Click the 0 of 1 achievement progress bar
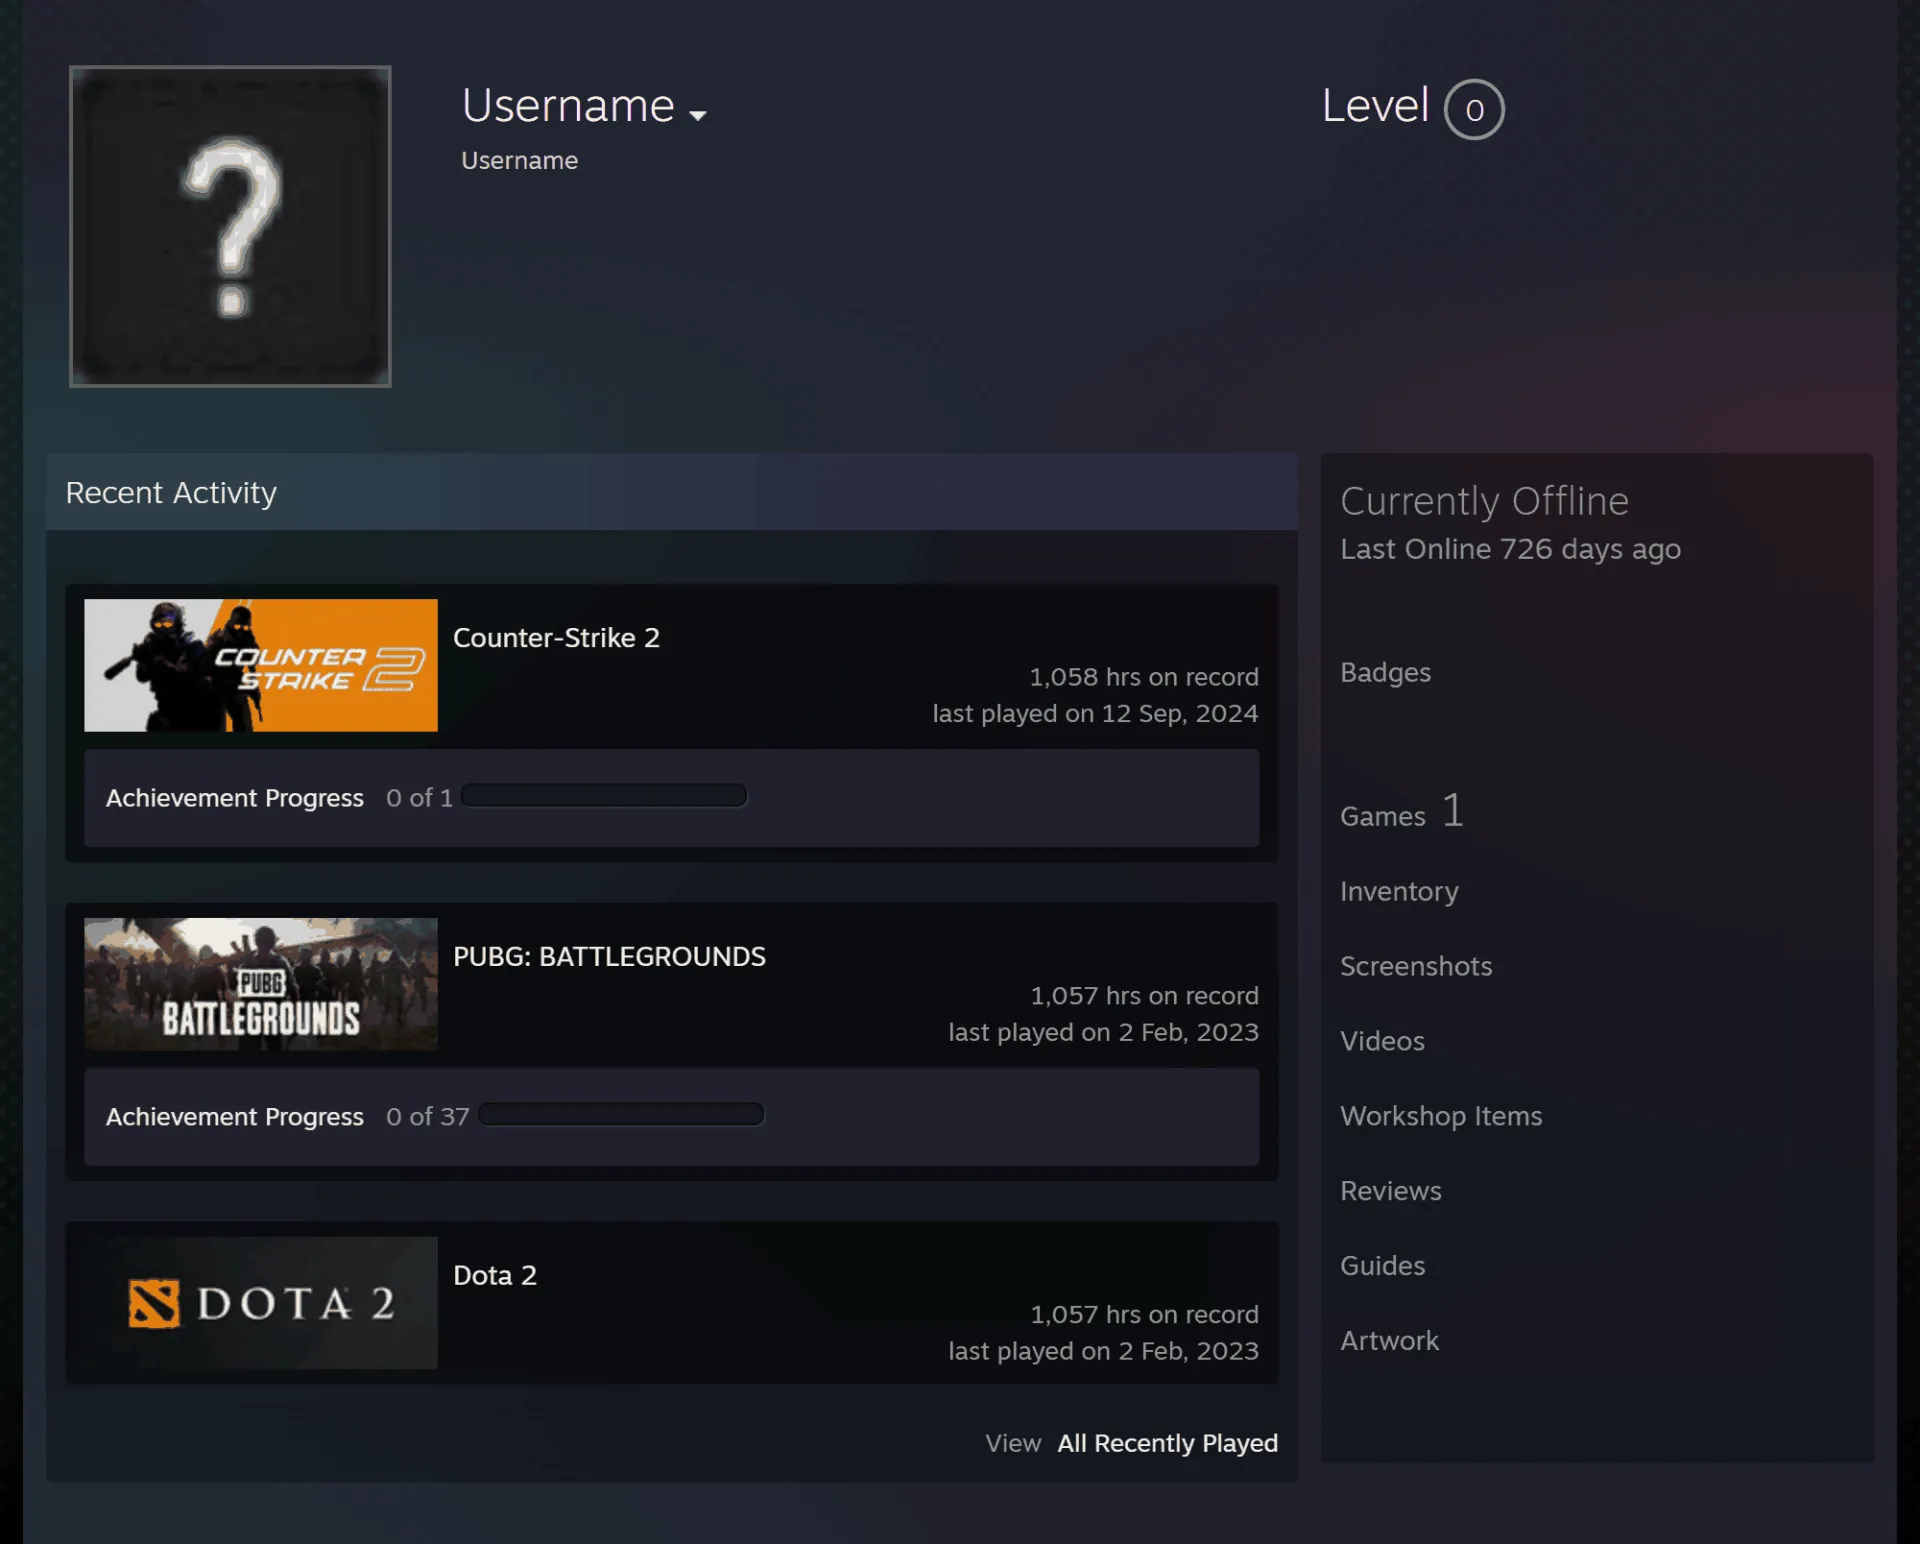 (x=604, y=796)
